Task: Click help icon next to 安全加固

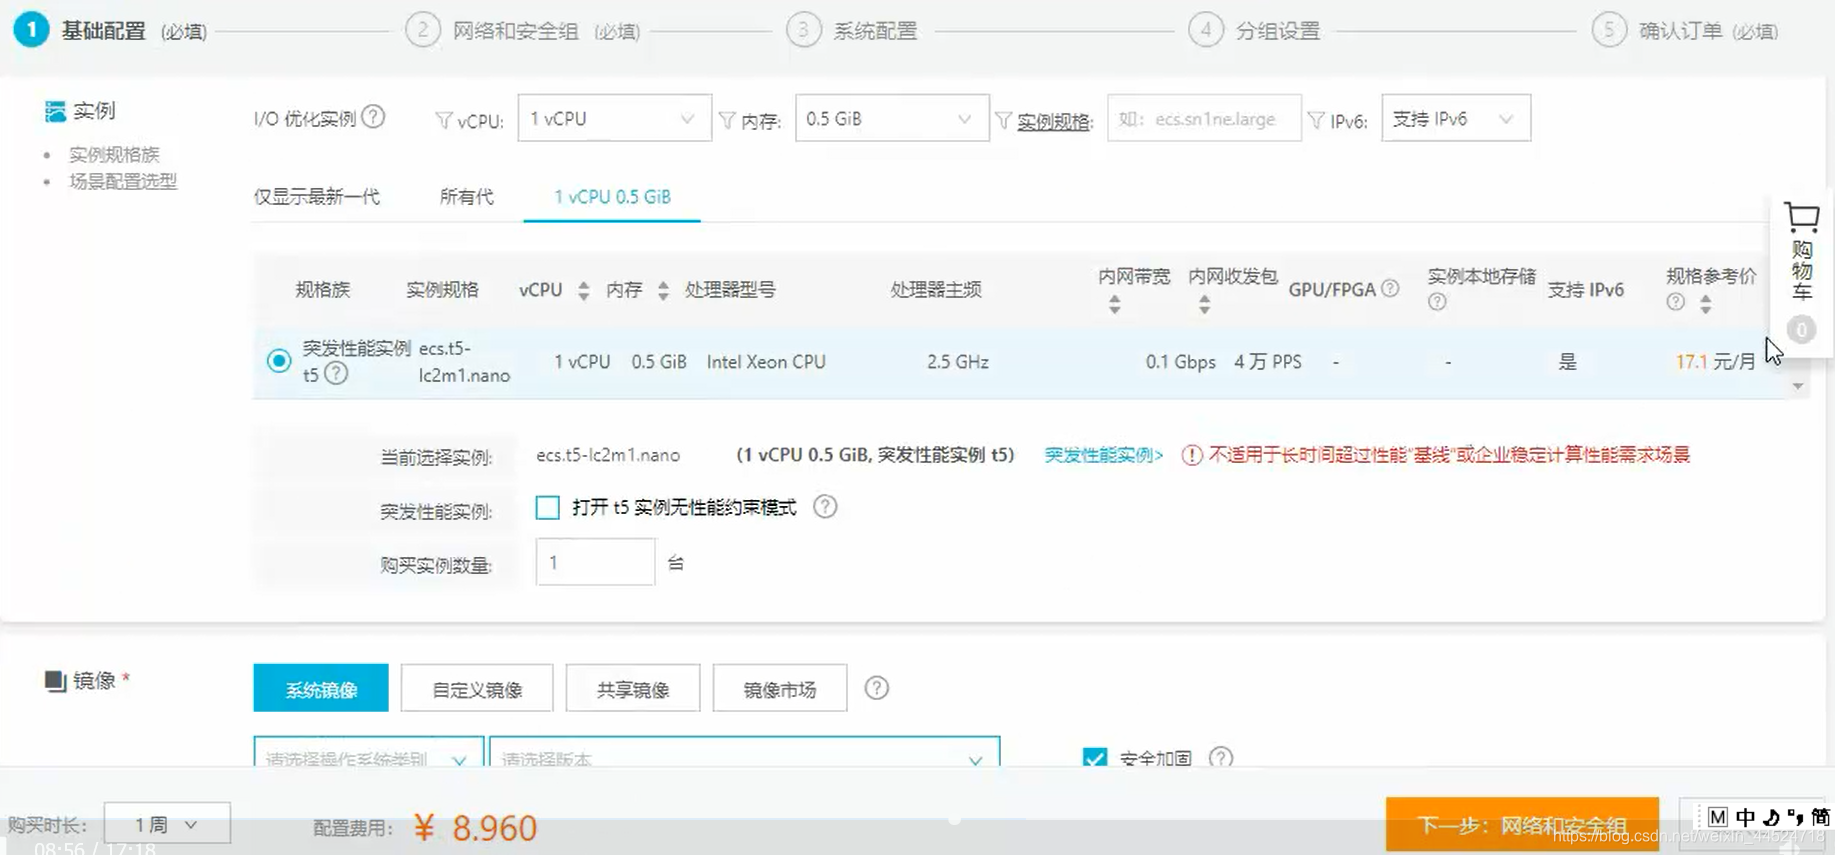Action: (1220, 757)
